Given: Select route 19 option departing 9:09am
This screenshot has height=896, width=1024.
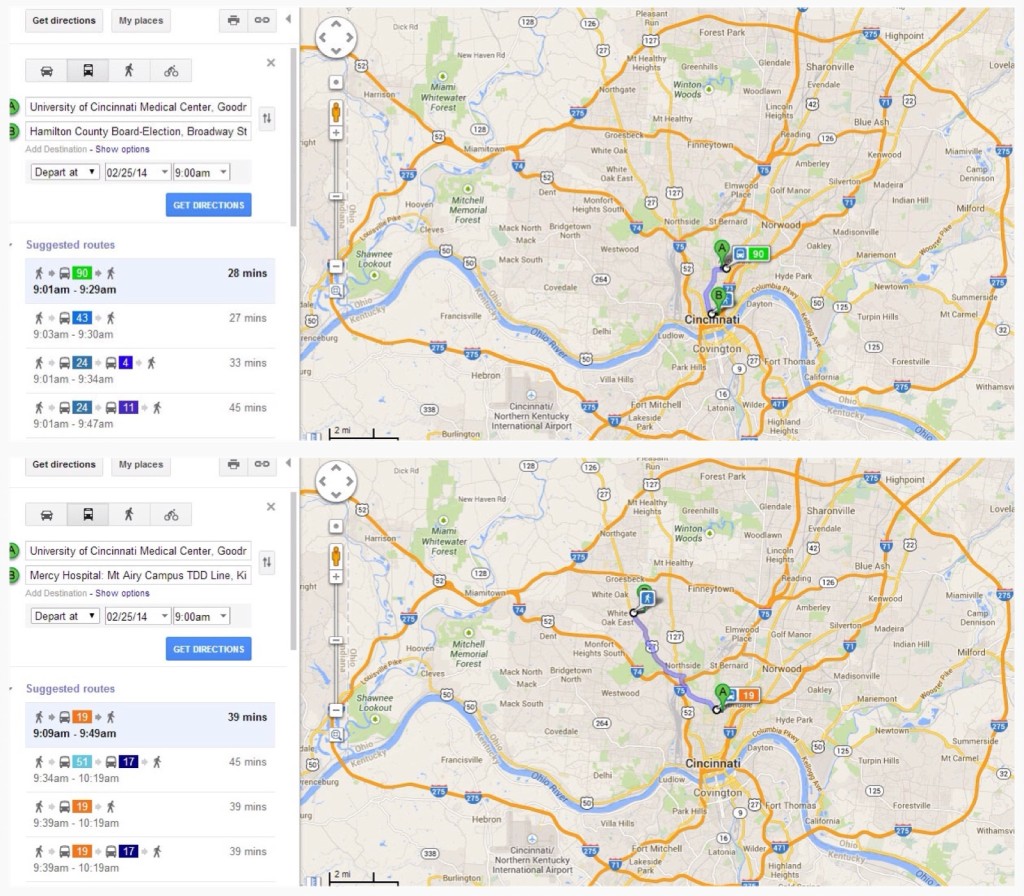Looking at the screenshot, I should 150,725.
